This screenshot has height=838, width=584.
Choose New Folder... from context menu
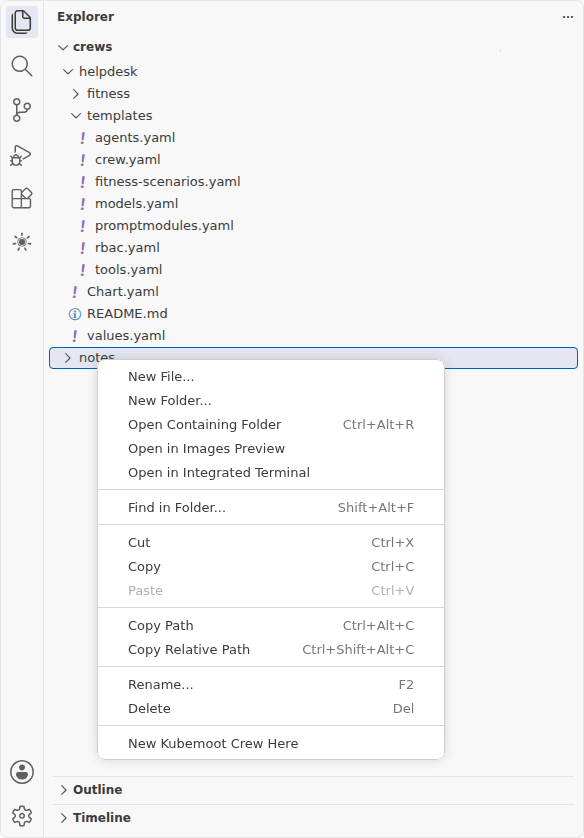pyautogui.click(x=271, y=401)
